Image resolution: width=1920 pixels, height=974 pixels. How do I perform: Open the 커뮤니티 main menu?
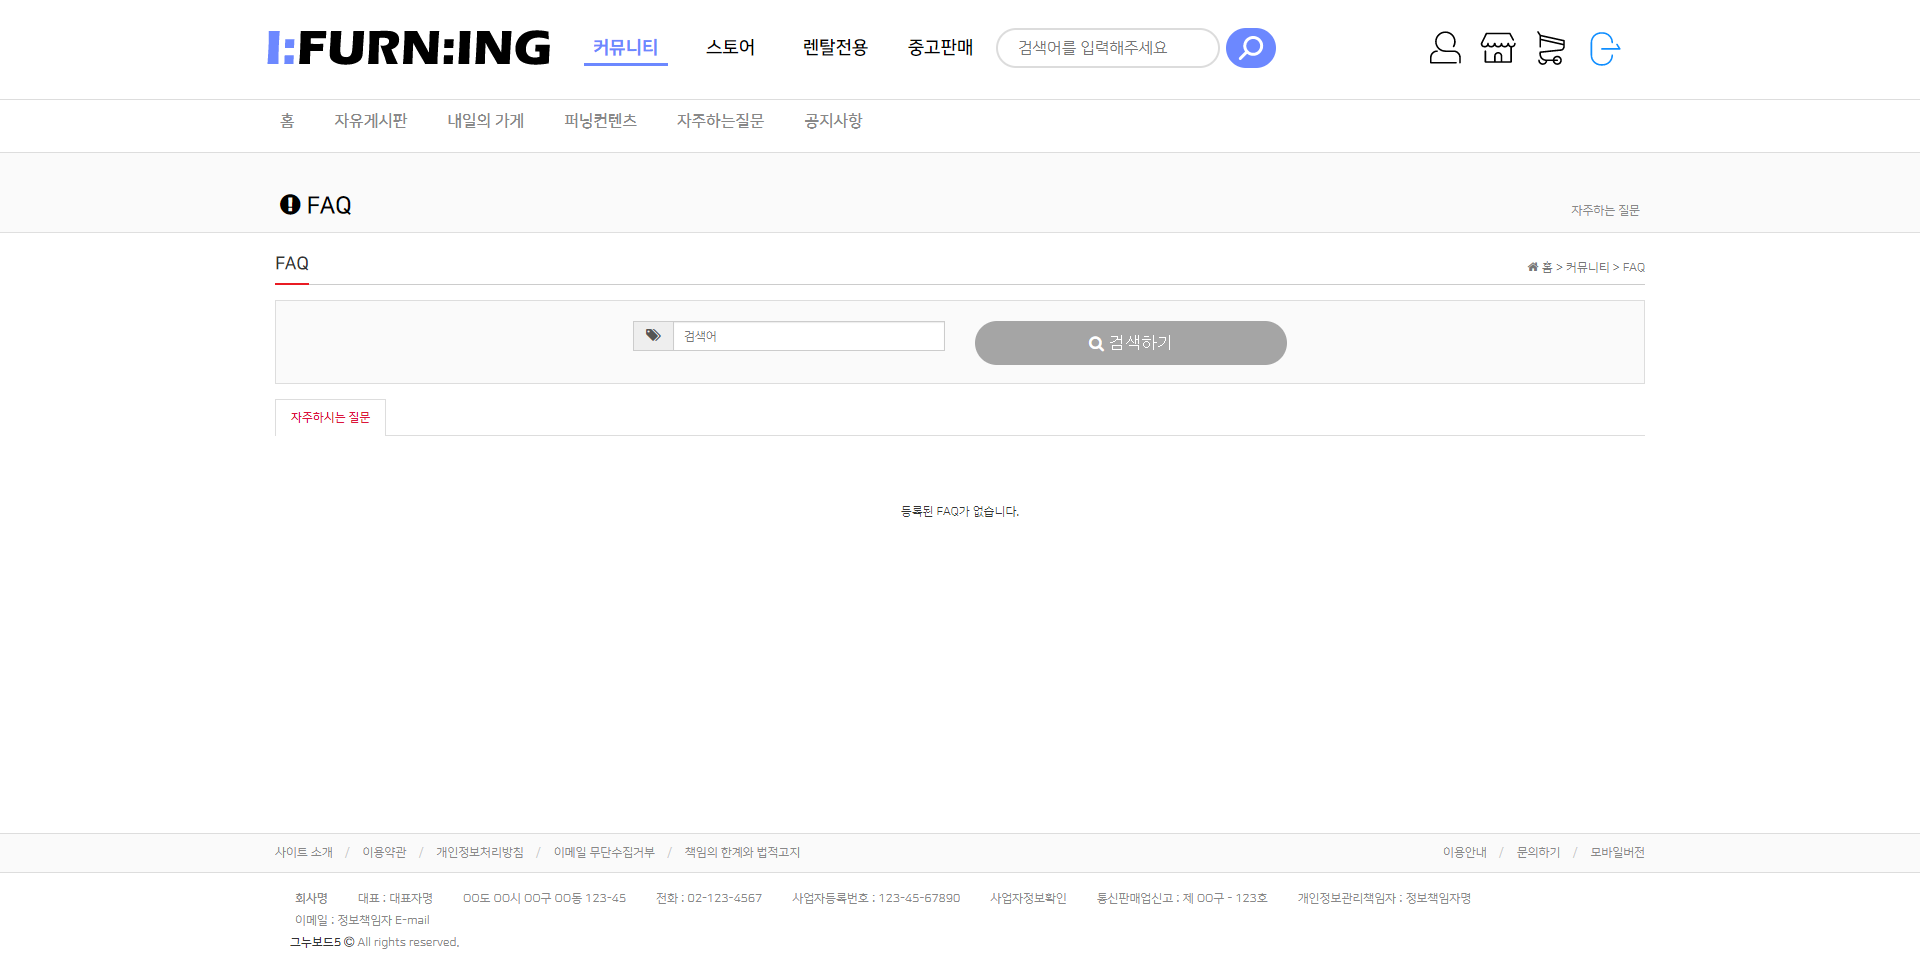625,47
